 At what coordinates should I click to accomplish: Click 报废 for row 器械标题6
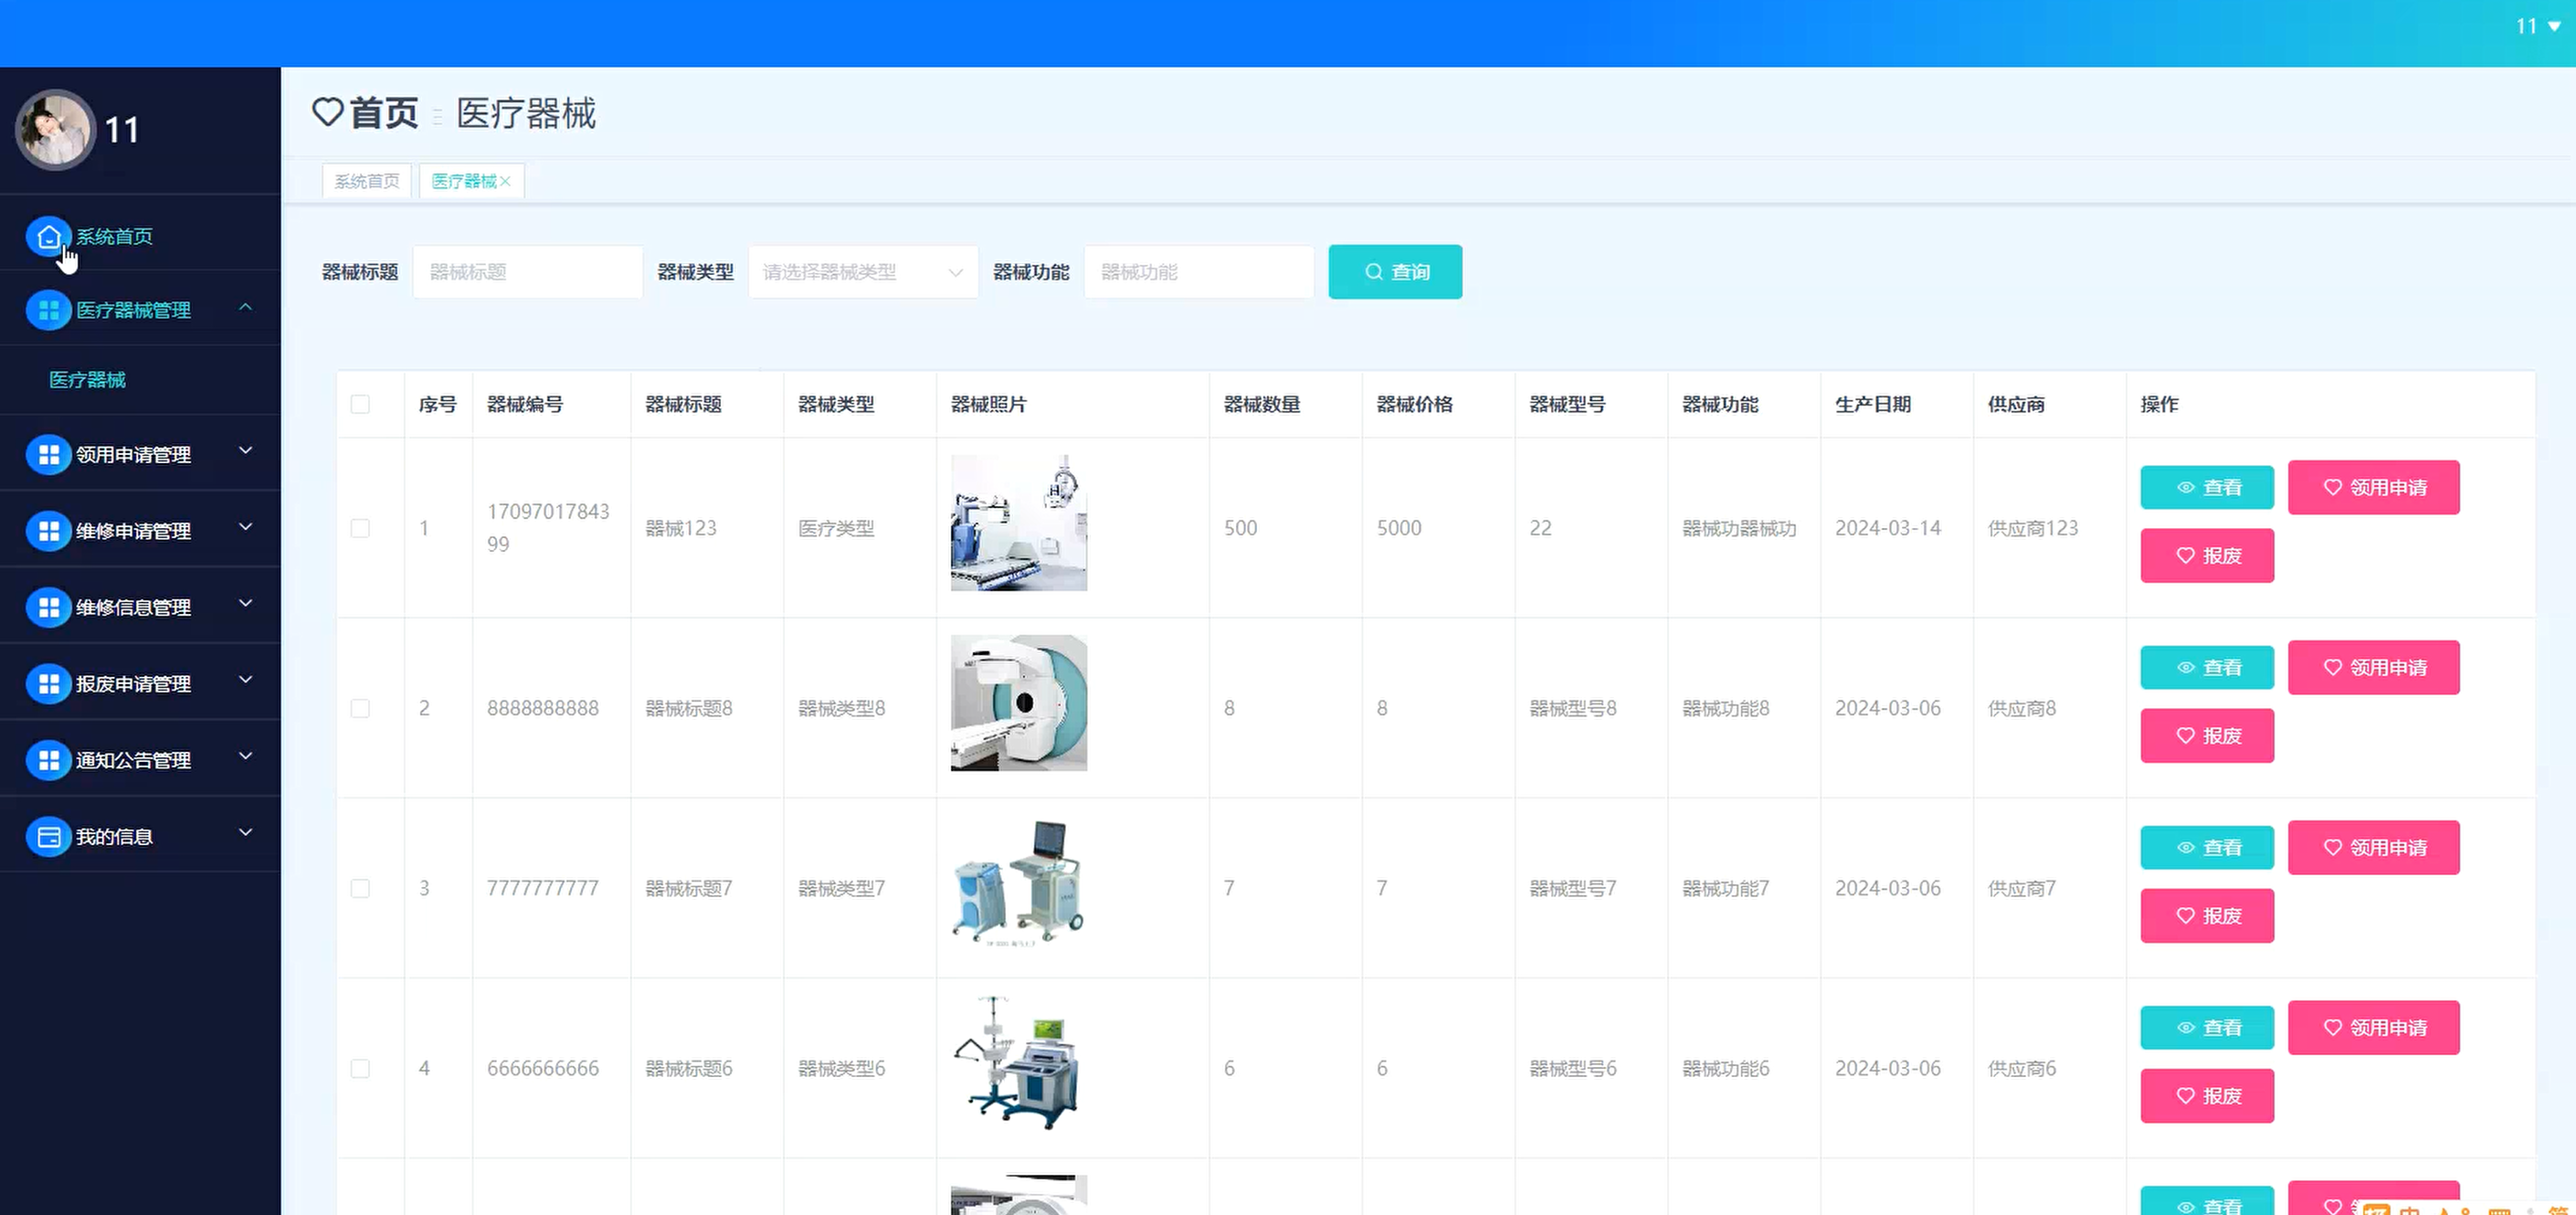pyautogui.click(x=2207, y=1096)
